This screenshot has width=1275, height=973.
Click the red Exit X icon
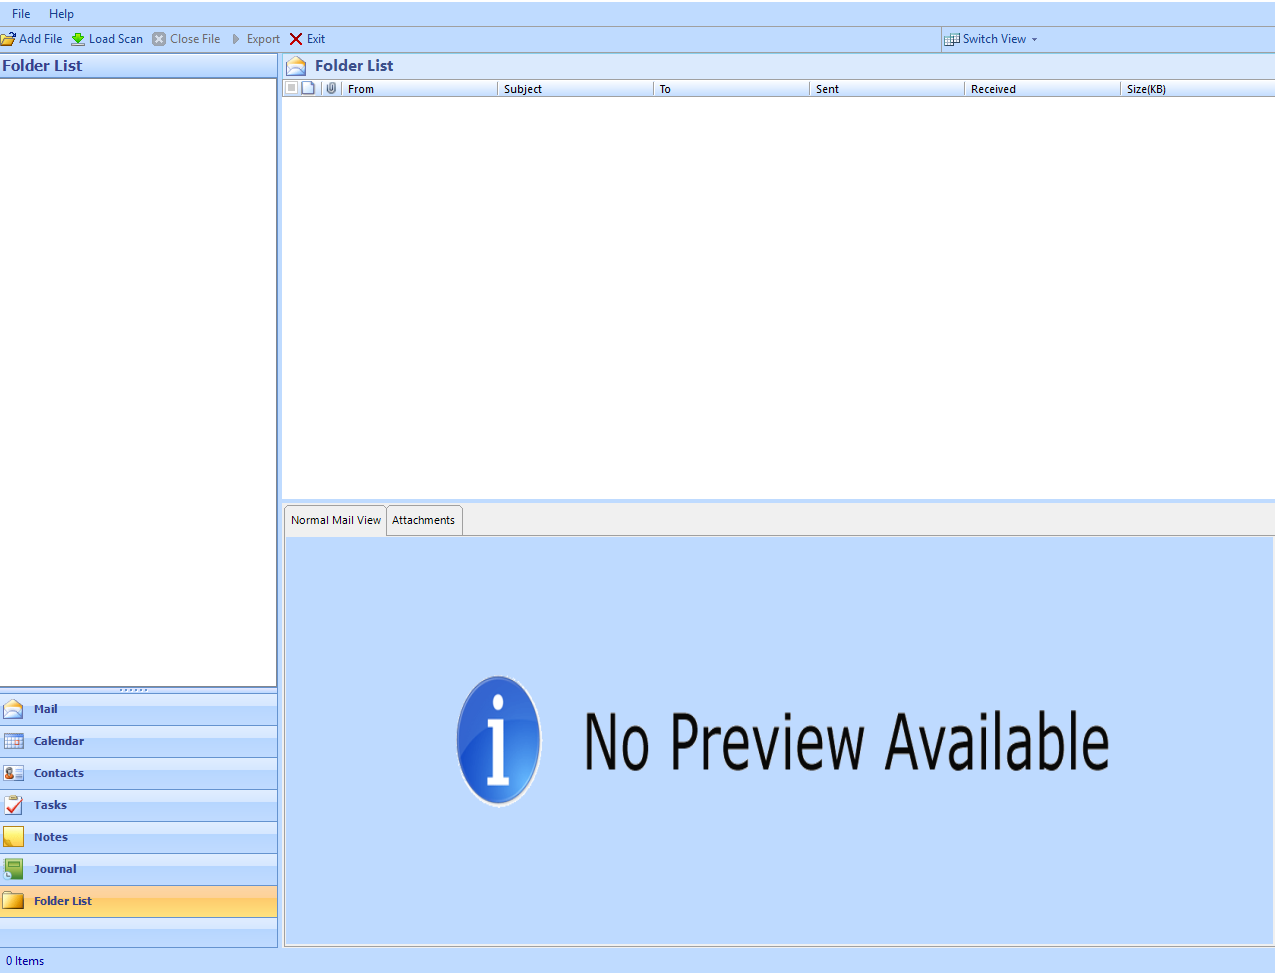click(296, 39)
